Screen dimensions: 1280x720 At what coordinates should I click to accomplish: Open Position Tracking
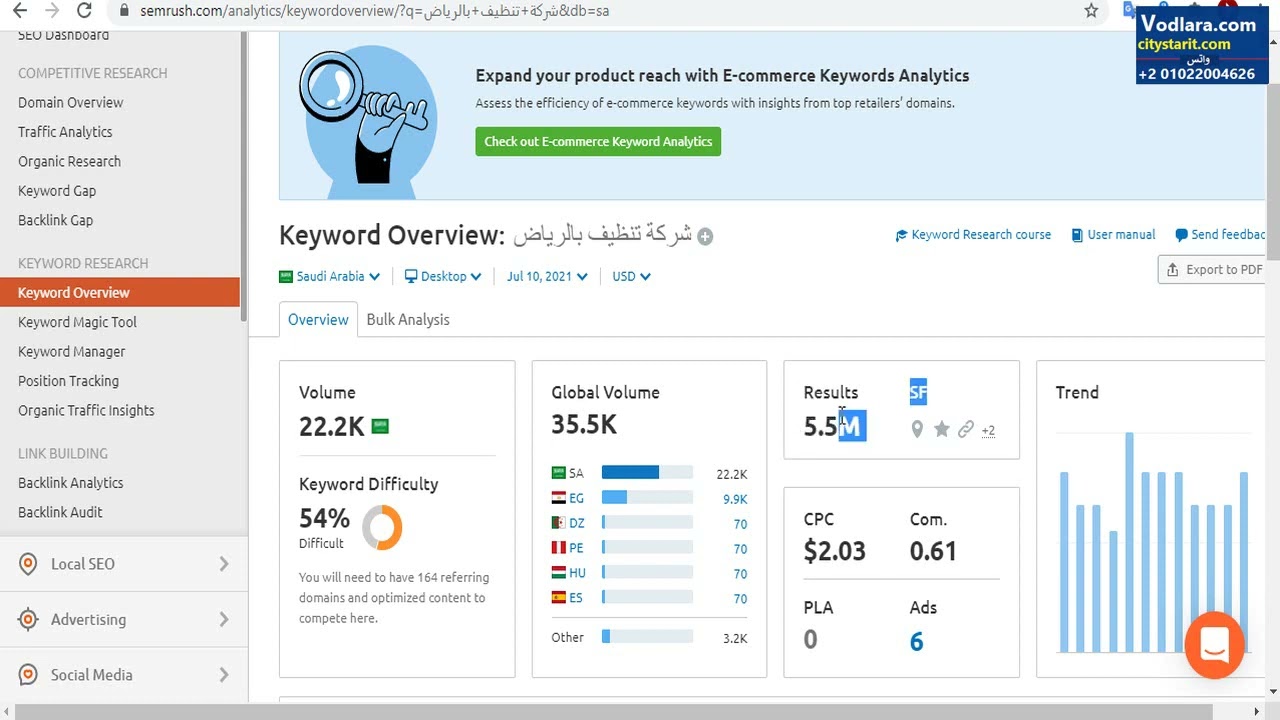click(68, 381)
